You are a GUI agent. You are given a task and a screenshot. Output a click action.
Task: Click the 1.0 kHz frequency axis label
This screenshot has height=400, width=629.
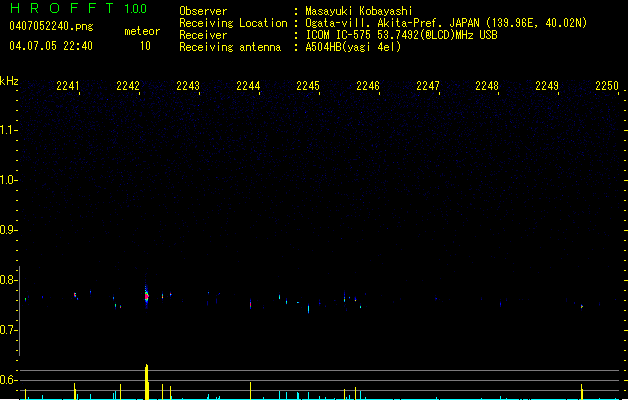(x=8, y=180)
